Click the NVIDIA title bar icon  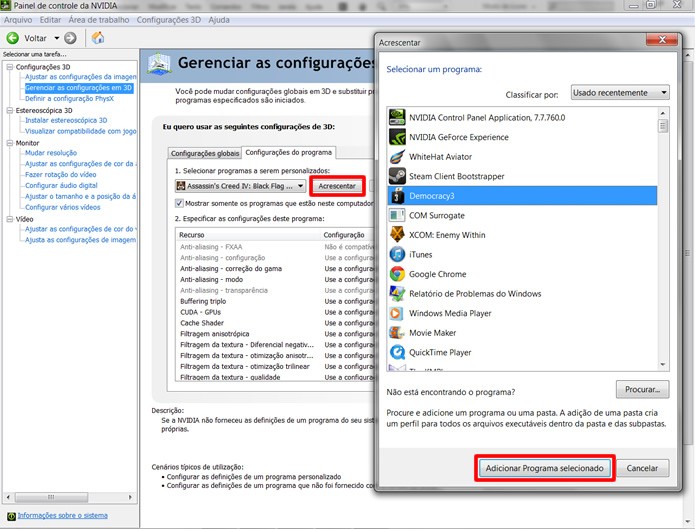pos(6,5)
